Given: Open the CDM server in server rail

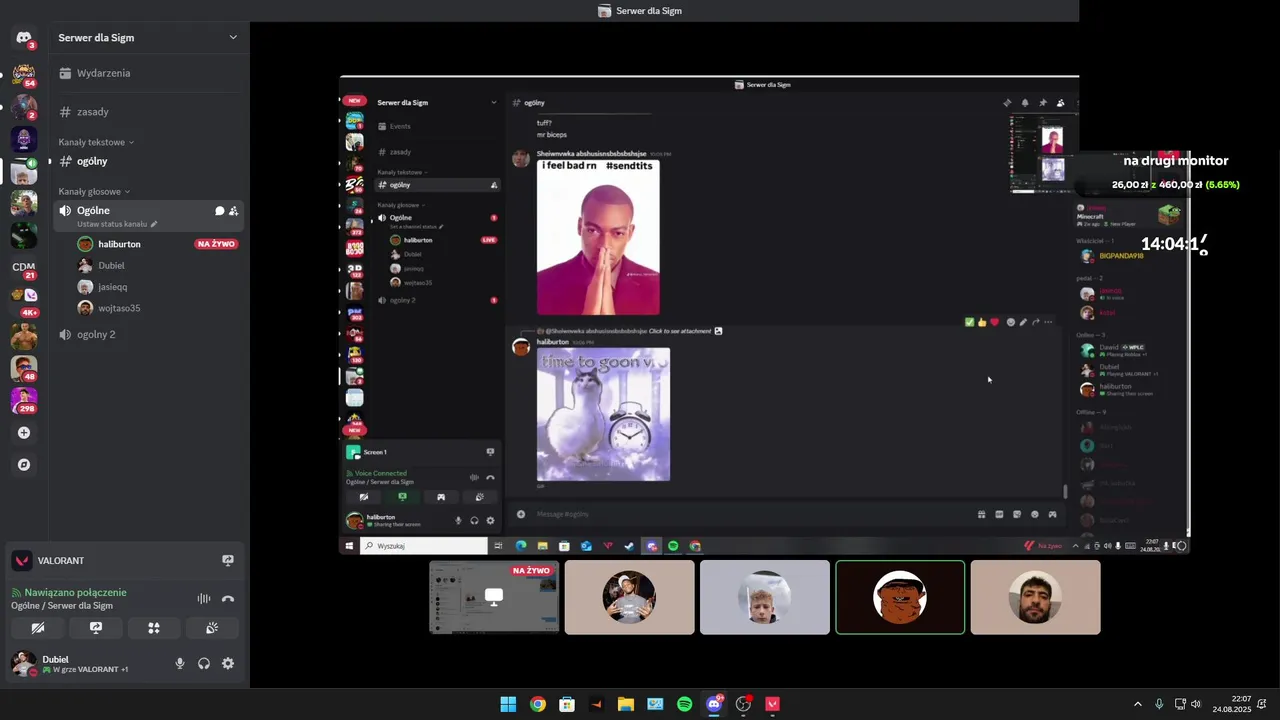Looking at the screenshot, I should tap(24, 267).
